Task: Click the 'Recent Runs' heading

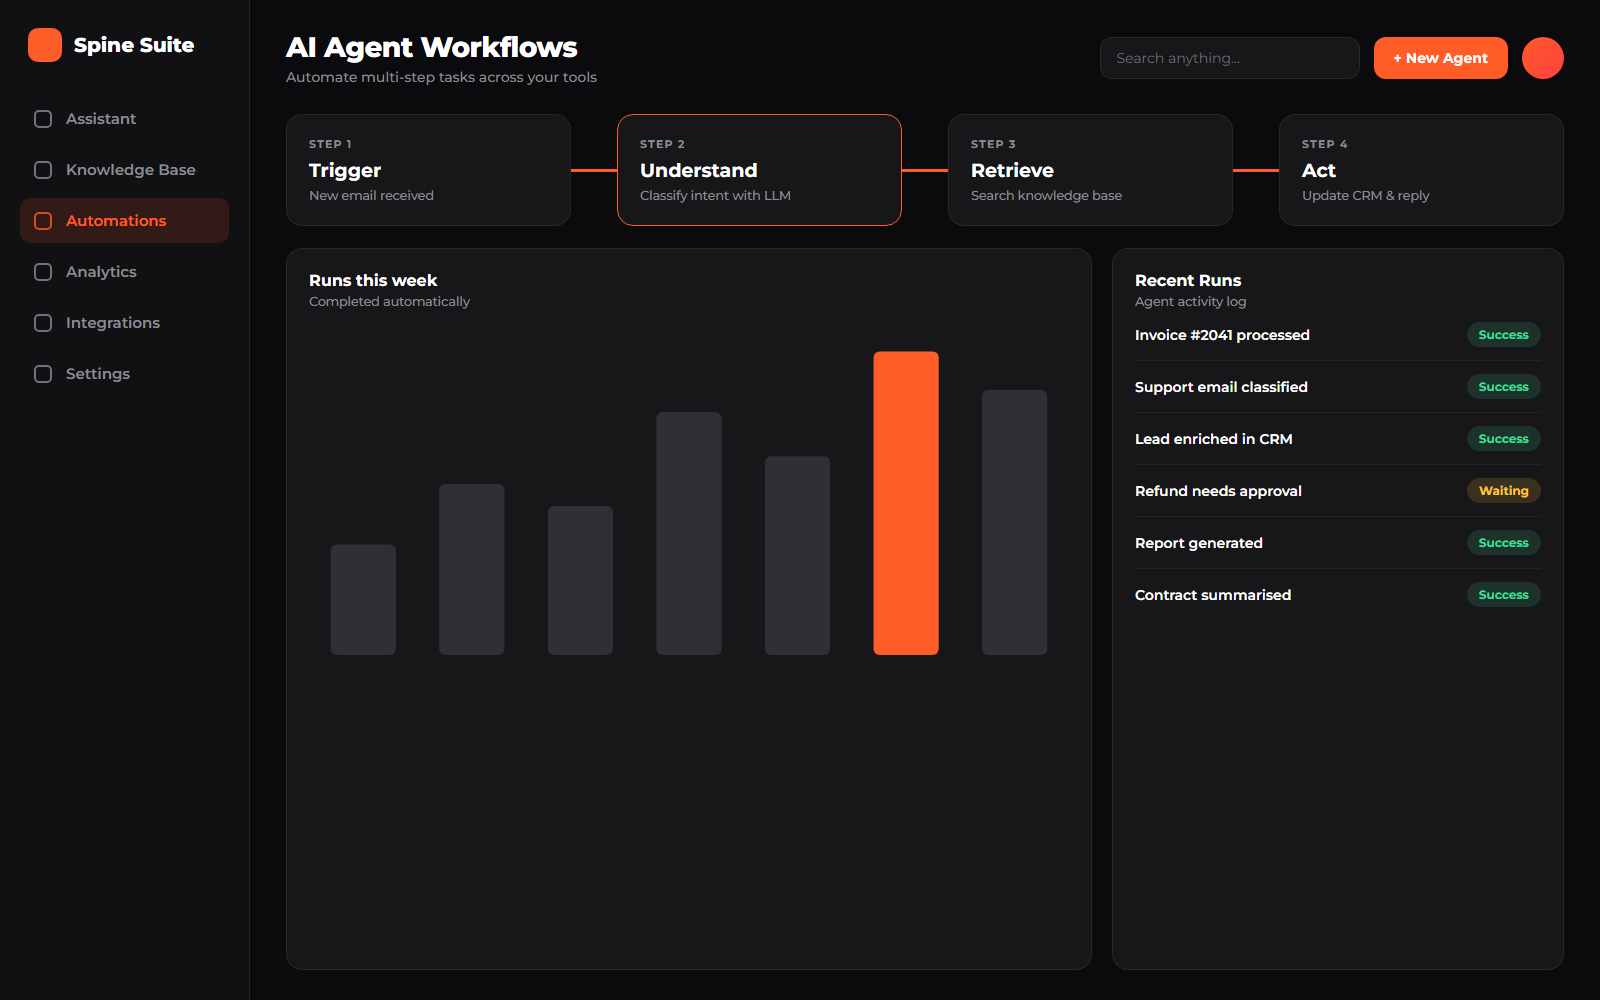Action: point(1188,281)
